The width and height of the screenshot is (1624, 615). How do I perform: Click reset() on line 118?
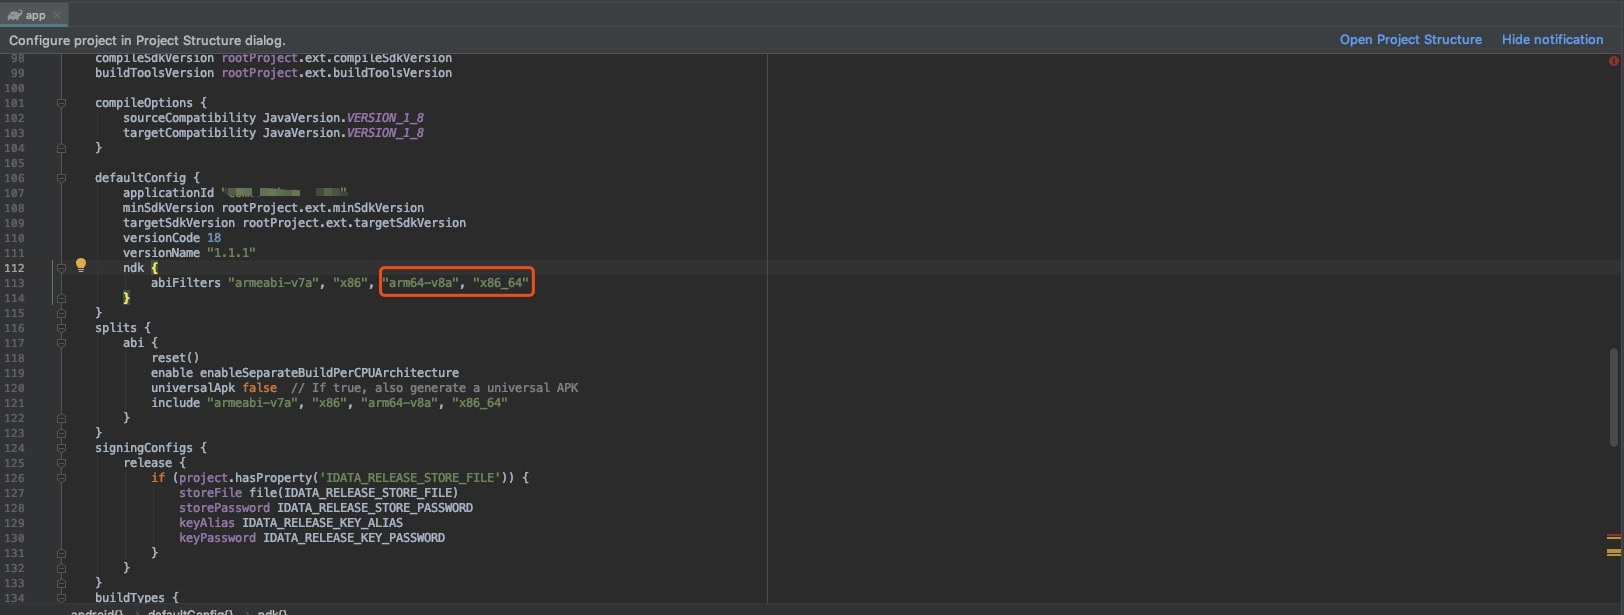(175, 358)
